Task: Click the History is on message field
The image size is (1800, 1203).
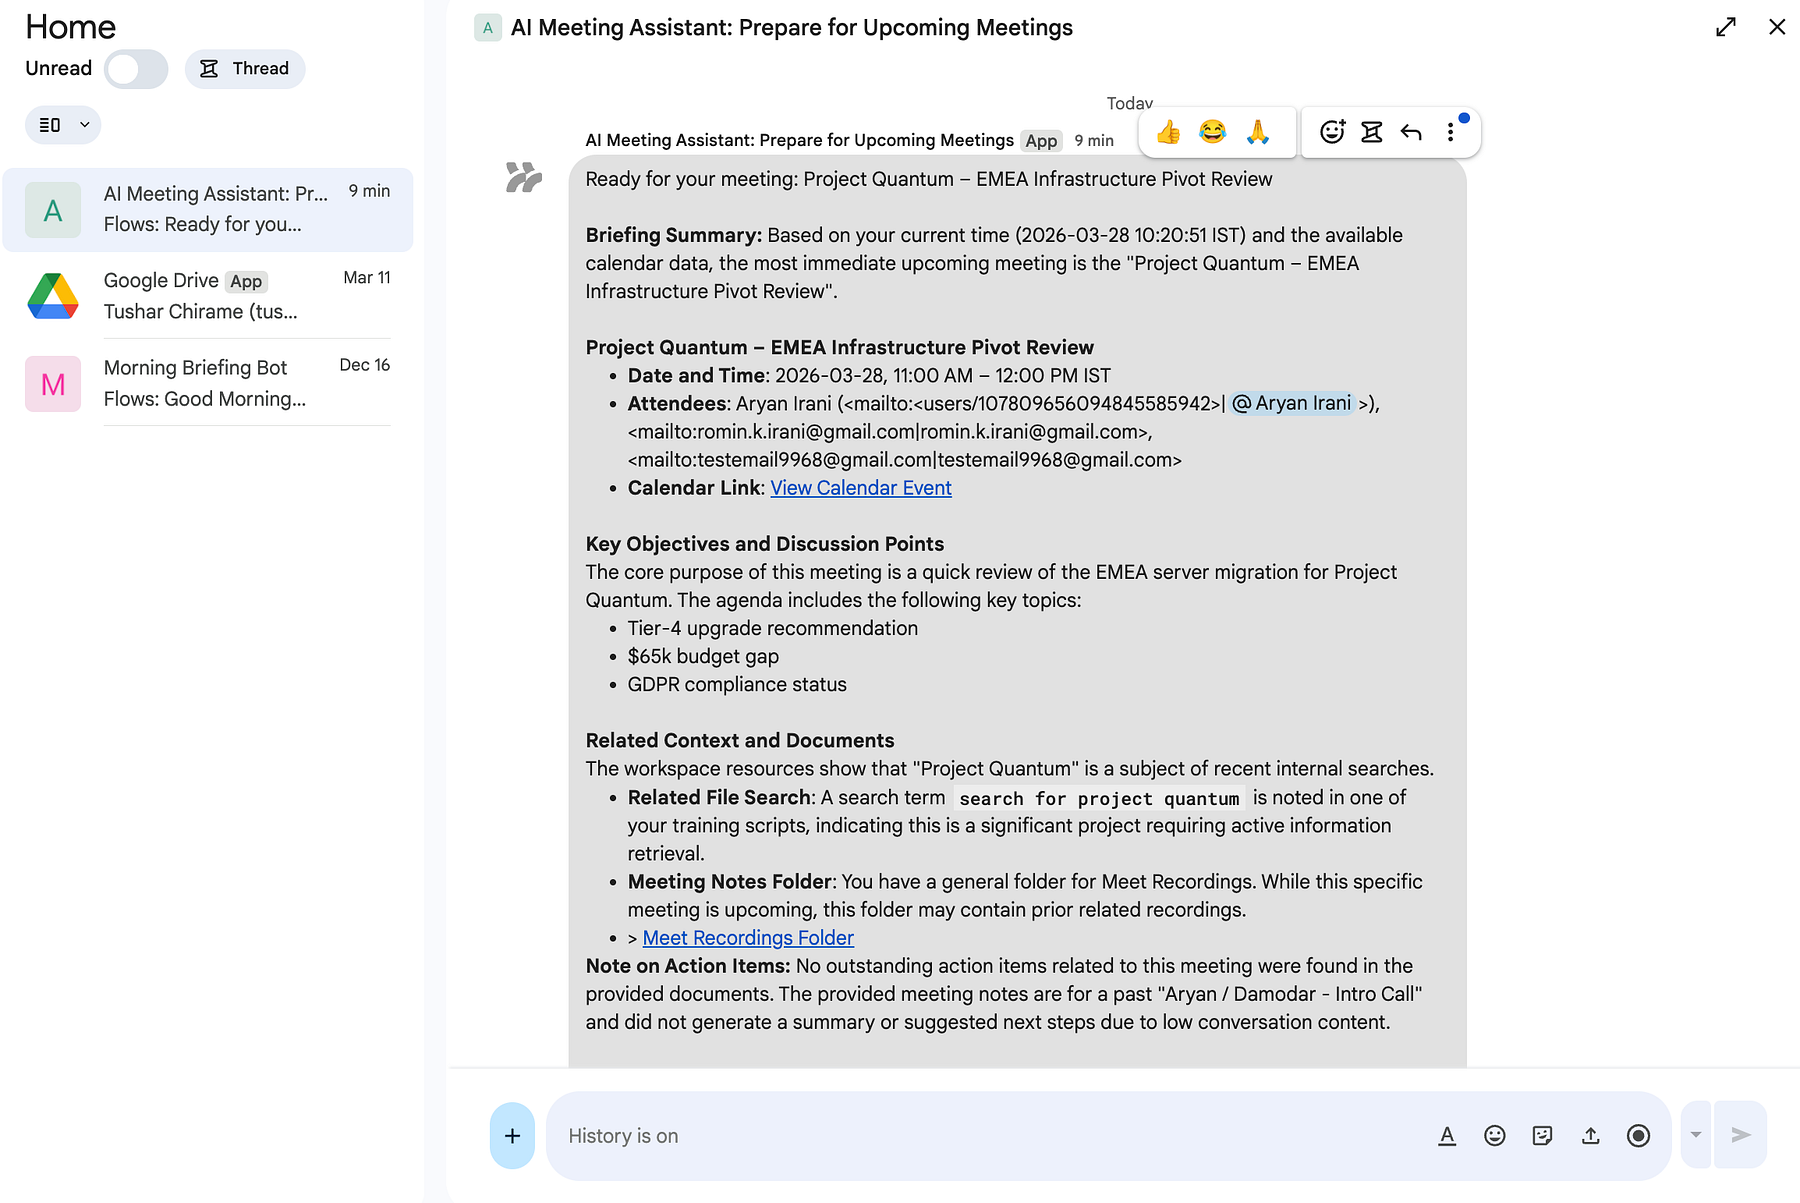Action: point(990,1136)
